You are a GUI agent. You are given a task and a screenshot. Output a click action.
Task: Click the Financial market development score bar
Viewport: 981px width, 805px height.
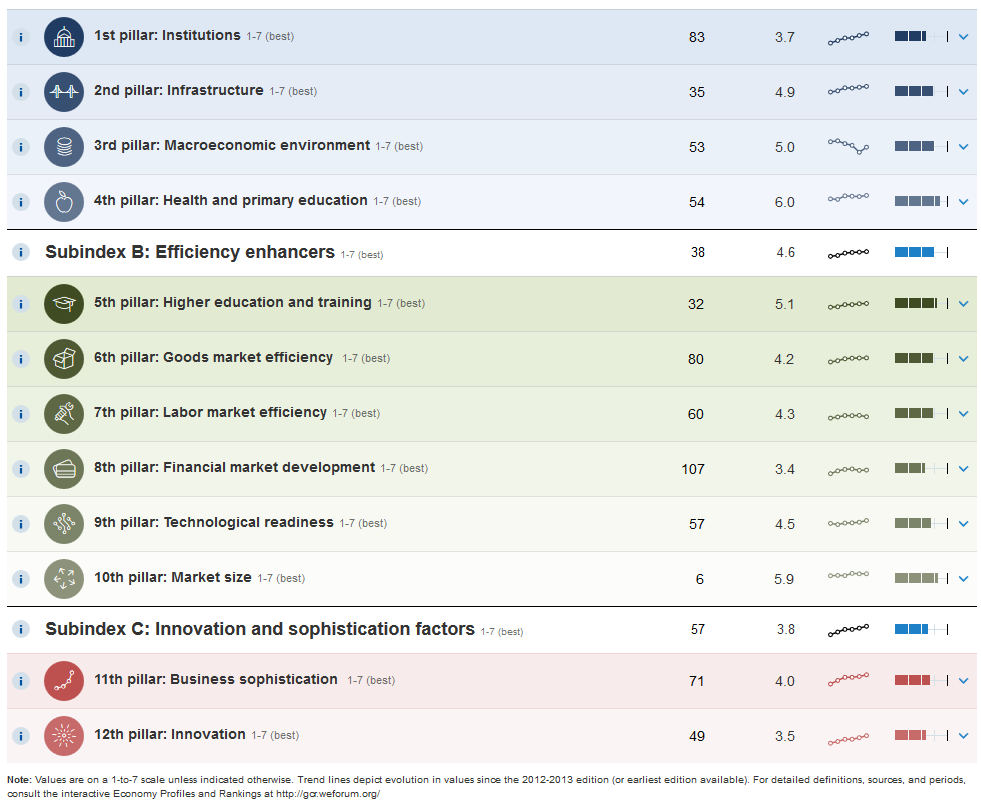click(920, 468)
